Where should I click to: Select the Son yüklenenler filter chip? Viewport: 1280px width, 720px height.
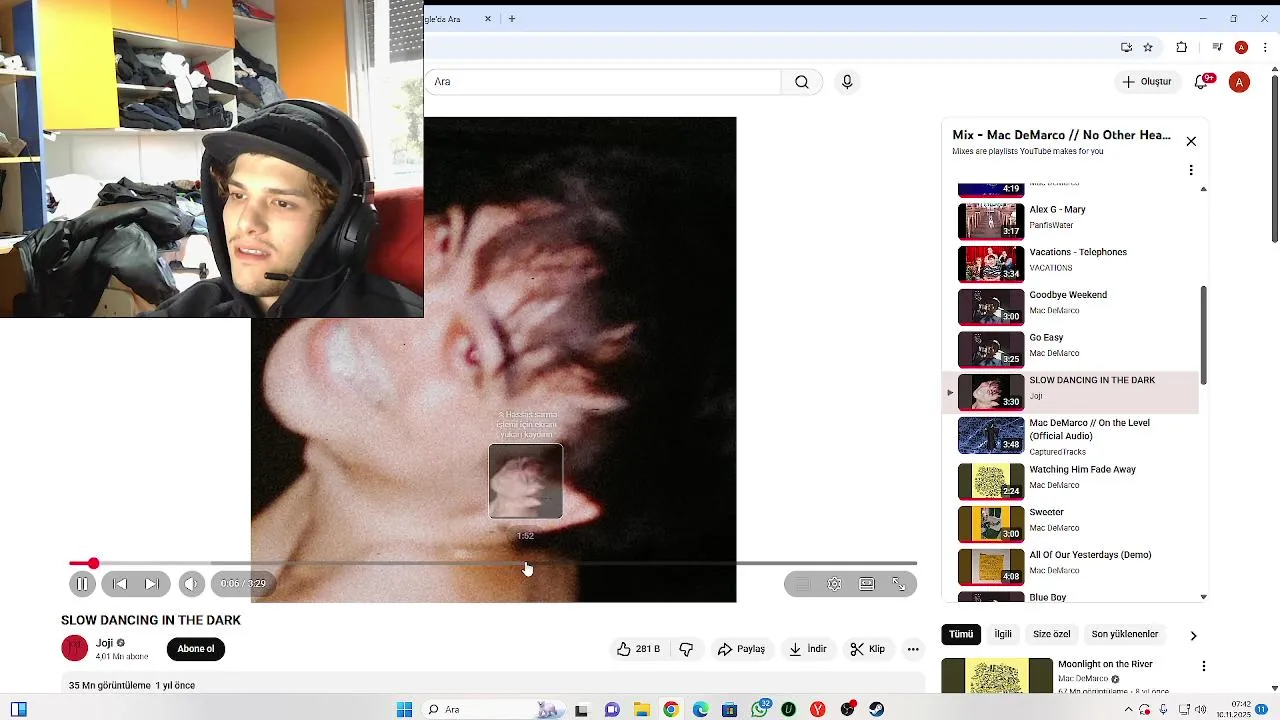point(1125,634)
